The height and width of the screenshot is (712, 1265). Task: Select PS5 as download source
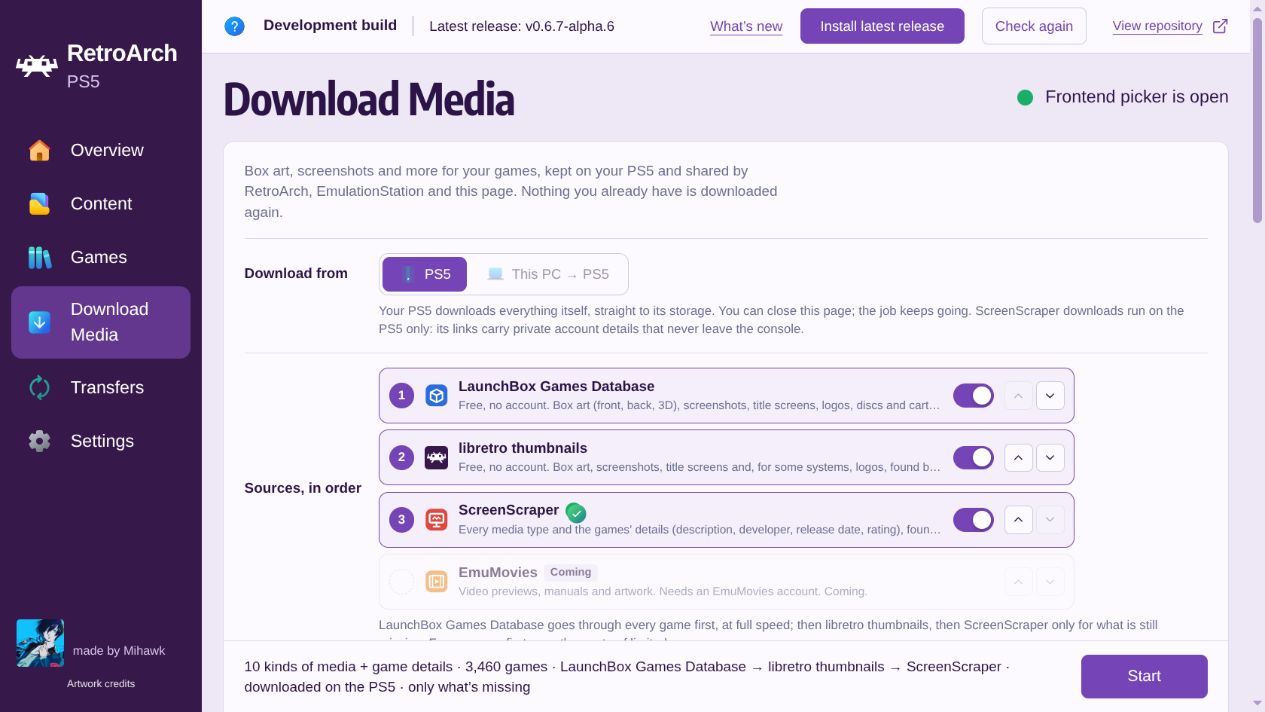coord(425,274)
